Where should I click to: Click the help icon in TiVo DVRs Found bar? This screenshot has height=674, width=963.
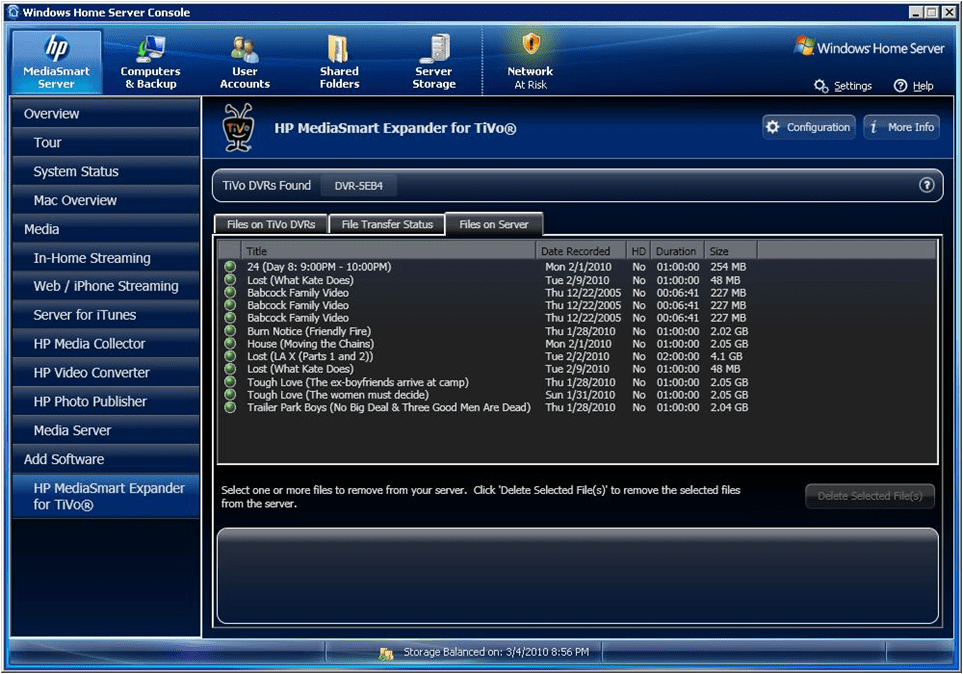coord(926,185)
